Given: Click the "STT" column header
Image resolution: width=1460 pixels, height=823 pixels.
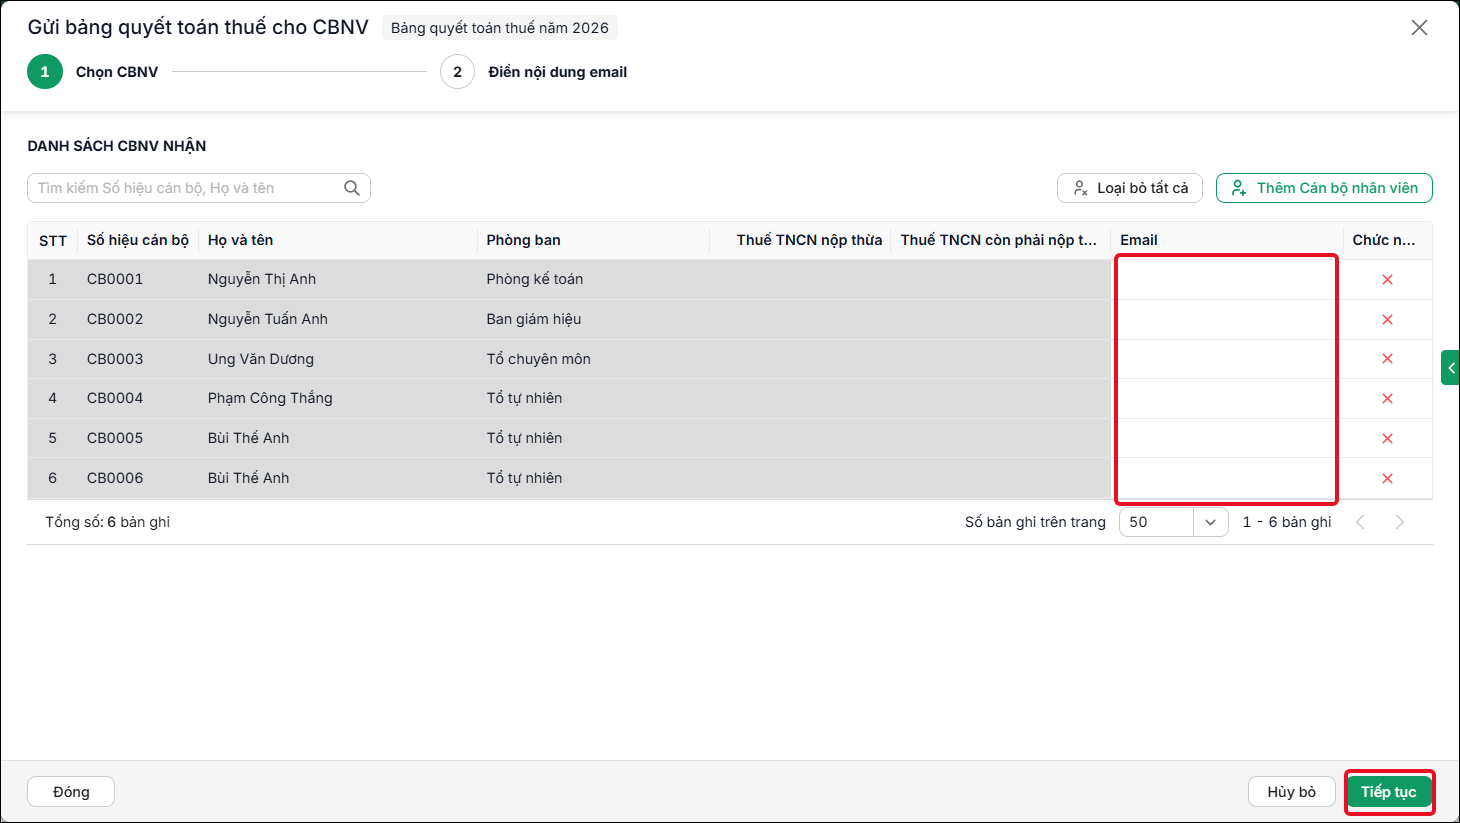Looking at the screenshot, I should pos(53,241).
